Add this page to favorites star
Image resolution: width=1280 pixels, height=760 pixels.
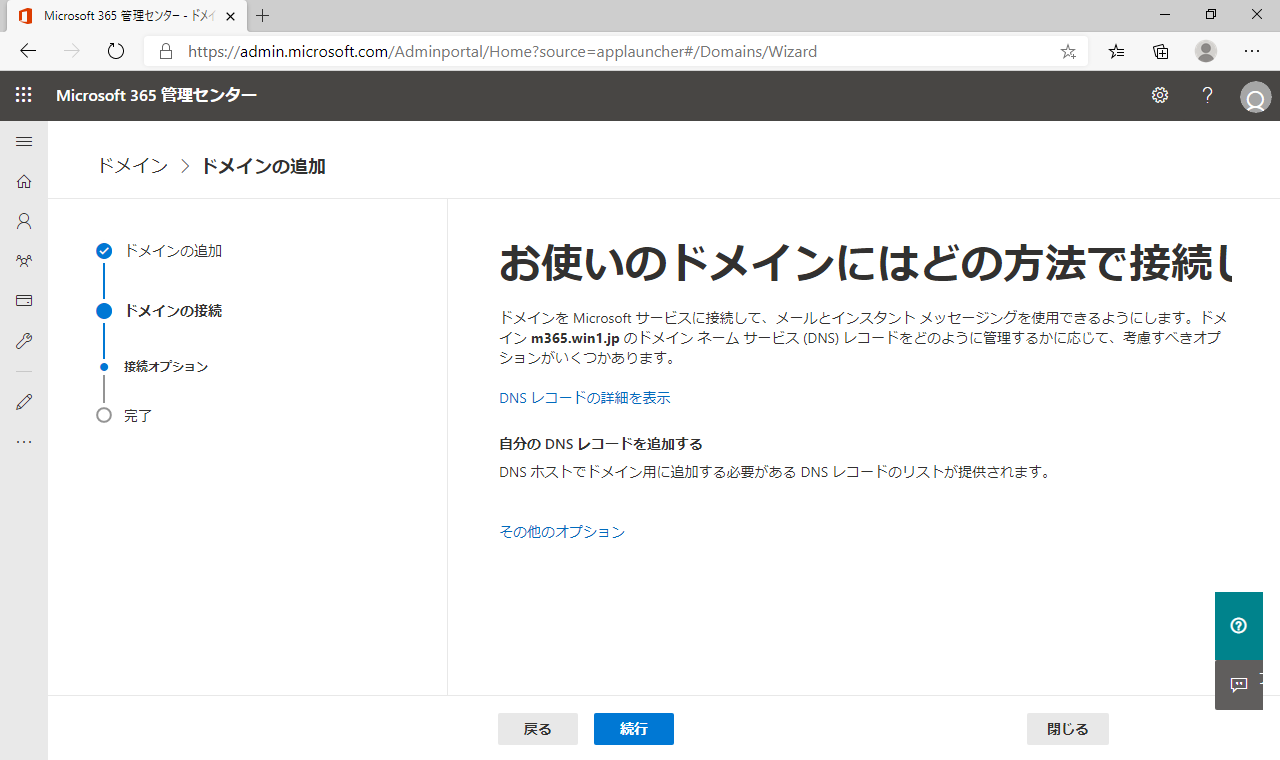pyautogui.click(x=1068, y=51)
